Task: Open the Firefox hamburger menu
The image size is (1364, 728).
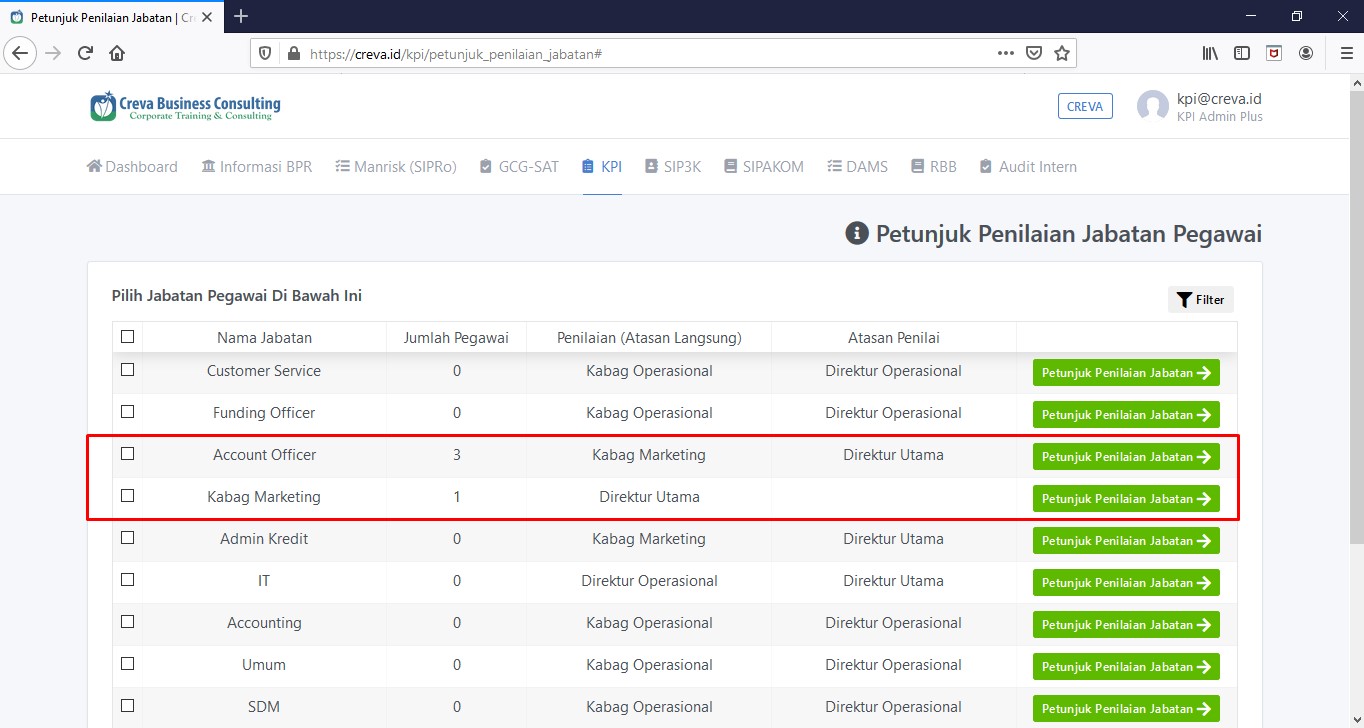Action: click(1345, 54)
